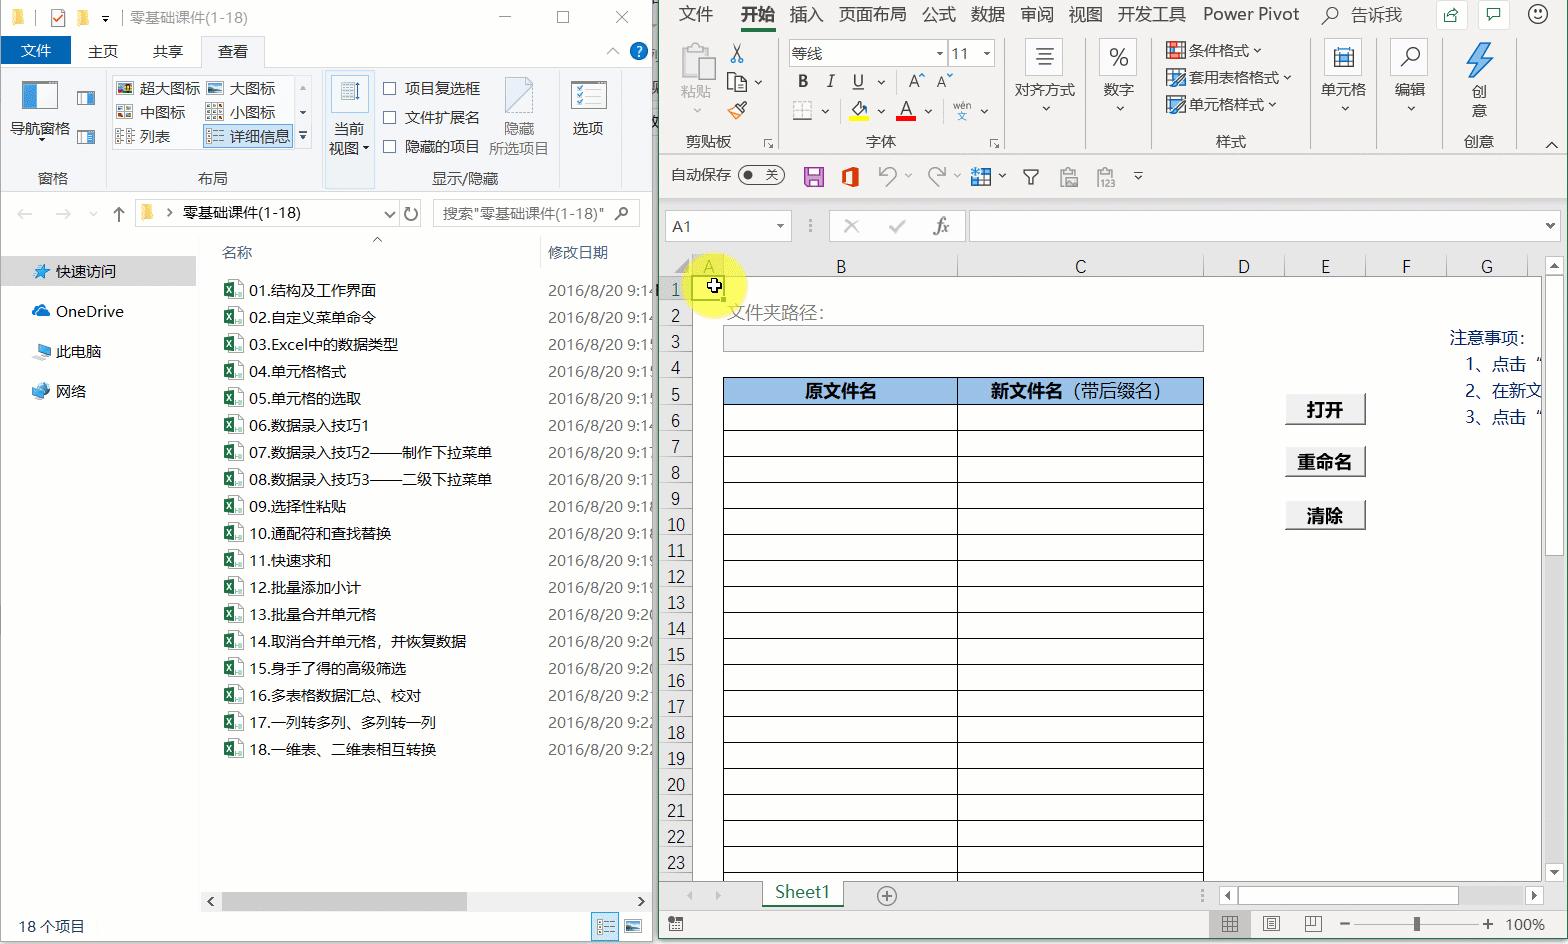
Task: Open the Developer tab in Excel
Action: click(x=1151, y=14)
